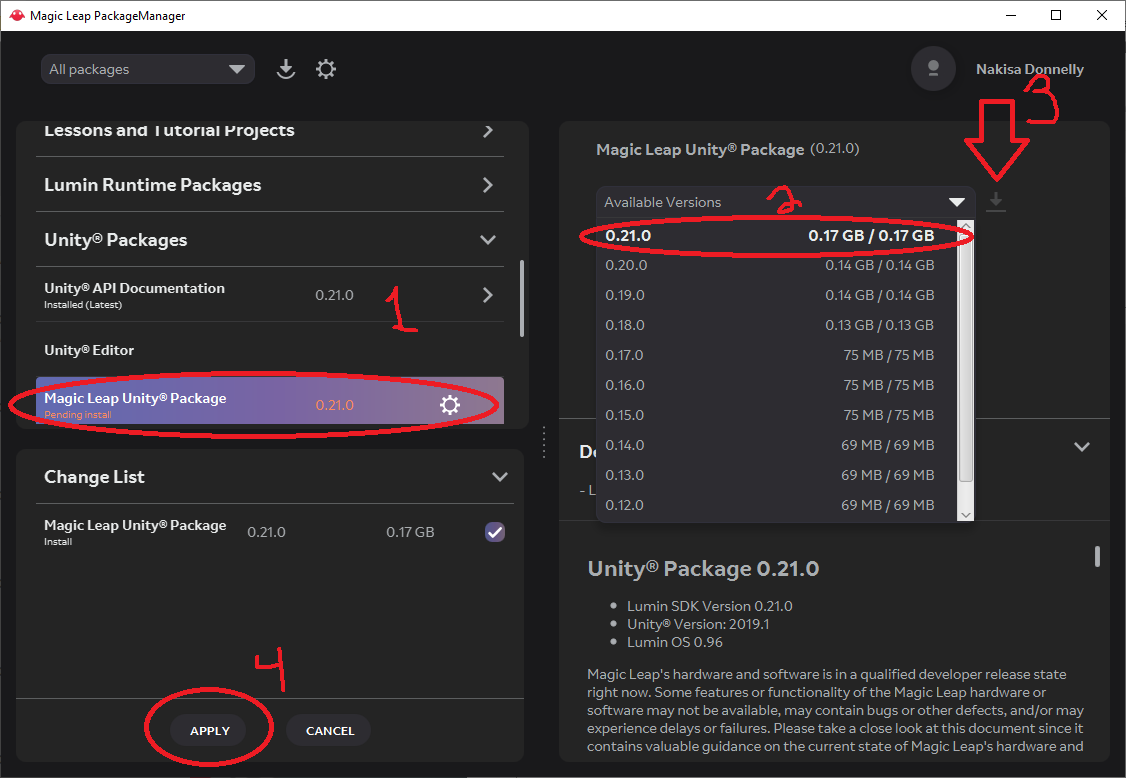This screenshot has width=1126, height=778.
Task: Collapse the details section chevron on right panel
Action: [1081, 447]
